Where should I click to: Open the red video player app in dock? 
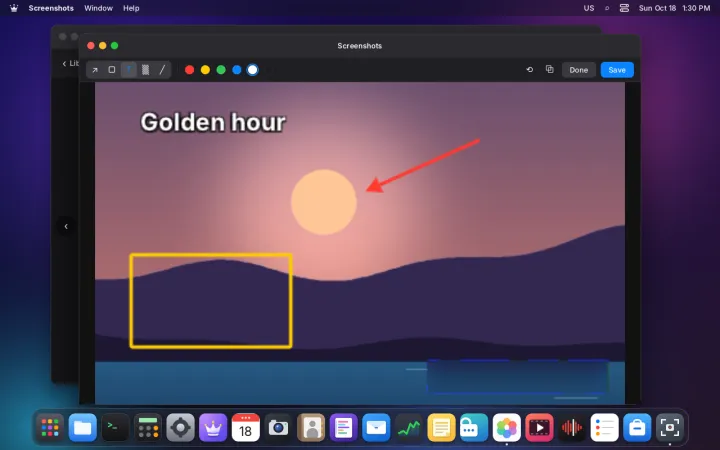(539, 428)
